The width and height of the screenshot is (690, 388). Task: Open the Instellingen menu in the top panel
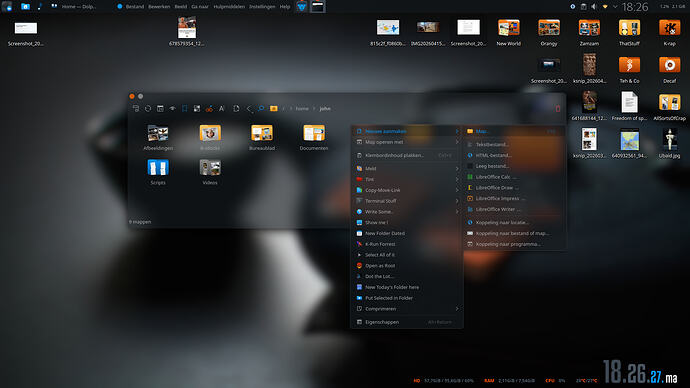[x=262, y=7]
